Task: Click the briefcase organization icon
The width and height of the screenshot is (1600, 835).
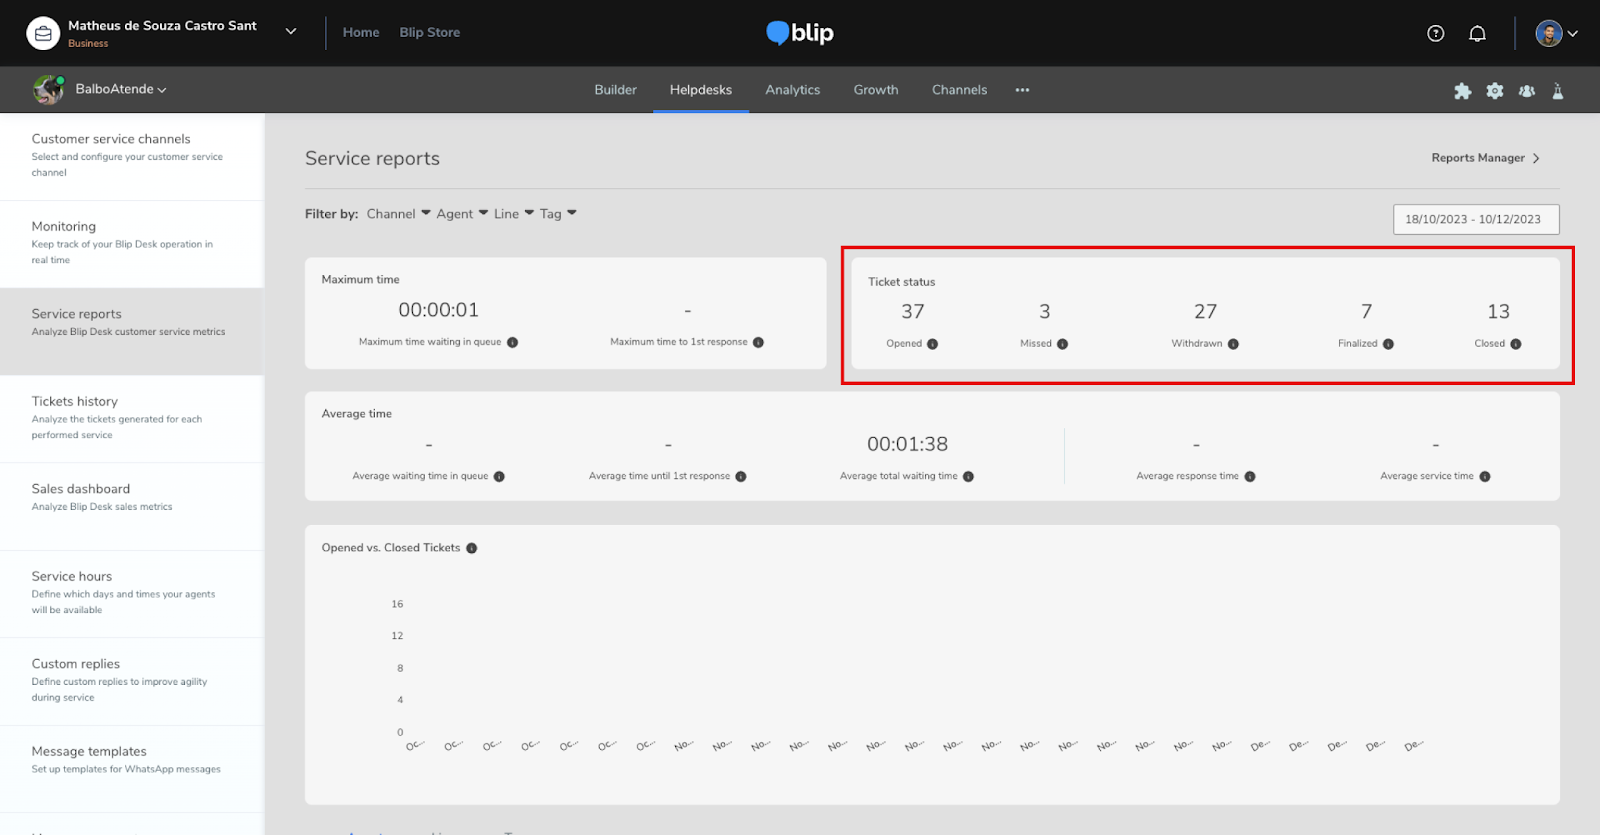Action: (43, 33)
